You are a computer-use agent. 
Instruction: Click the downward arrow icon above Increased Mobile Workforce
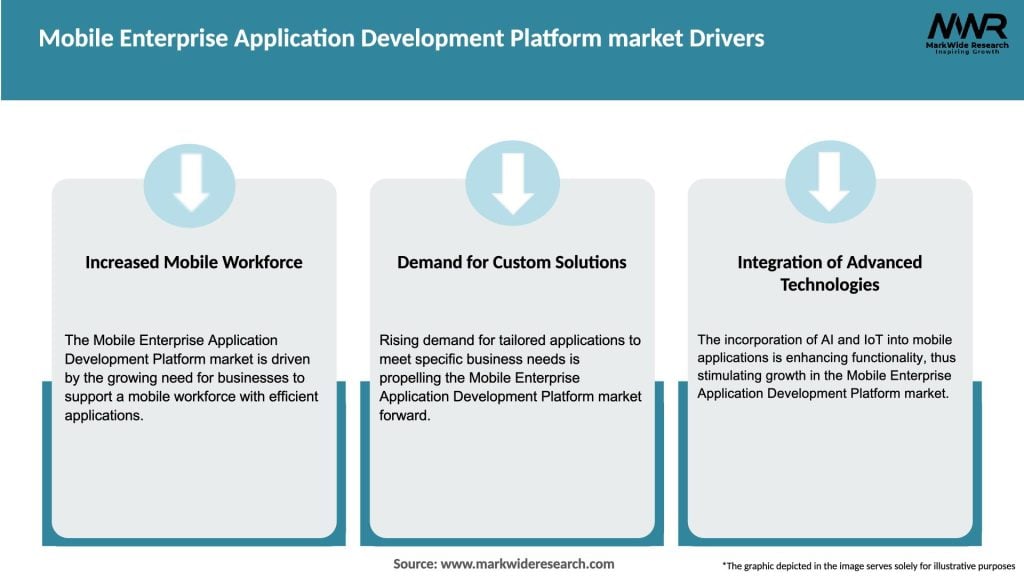pos(191,183)
